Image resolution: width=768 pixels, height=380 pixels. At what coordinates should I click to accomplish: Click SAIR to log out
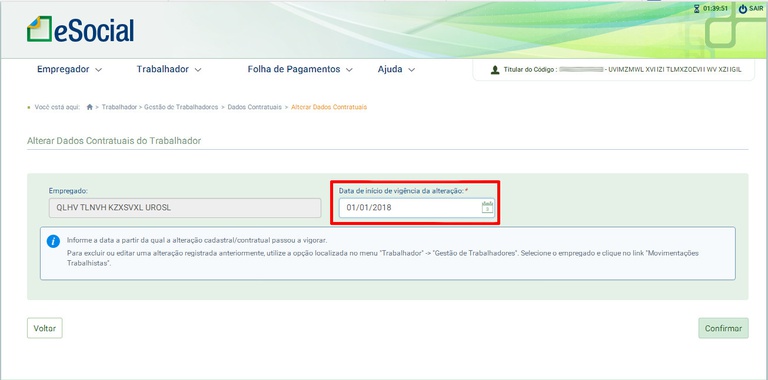756,9
